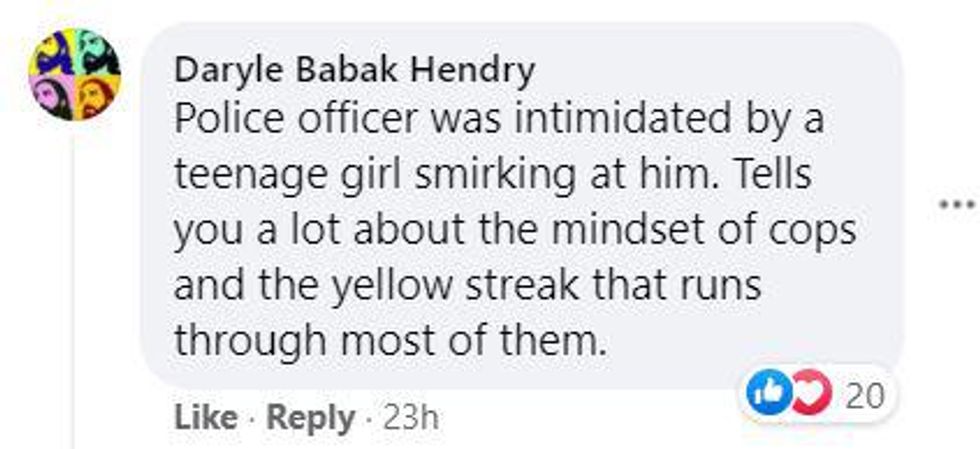Like this comment
980x449 pixels.
205,417
